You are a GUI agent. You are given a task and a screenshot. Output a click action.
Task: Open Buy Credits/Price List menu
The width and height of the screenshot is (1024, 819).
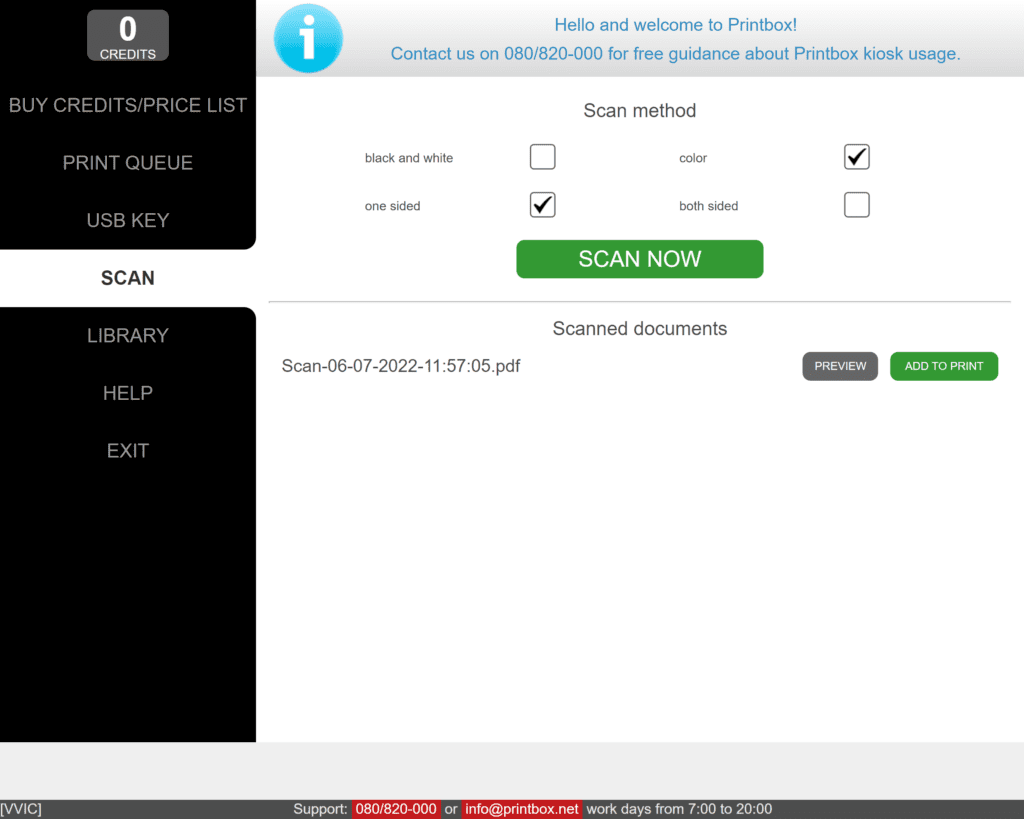(128, 105)
